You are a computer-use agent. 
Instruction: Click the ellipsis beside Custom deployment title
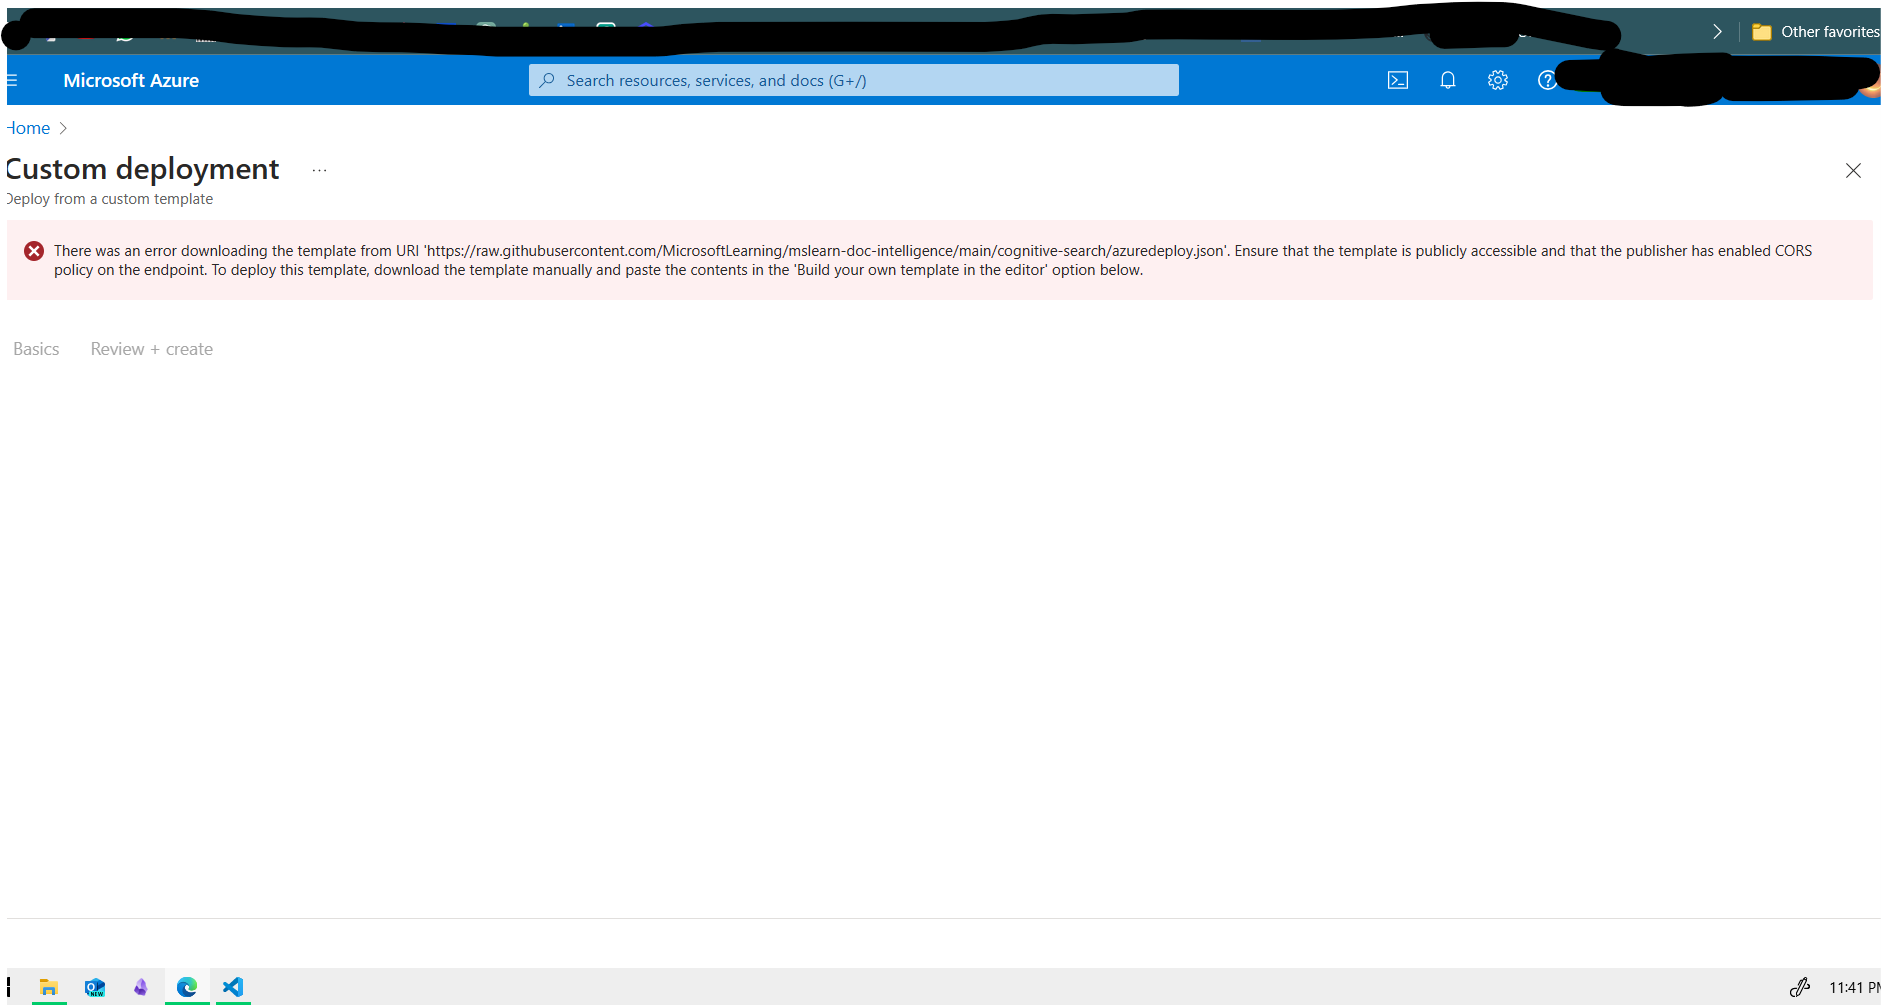coord(319,171)
